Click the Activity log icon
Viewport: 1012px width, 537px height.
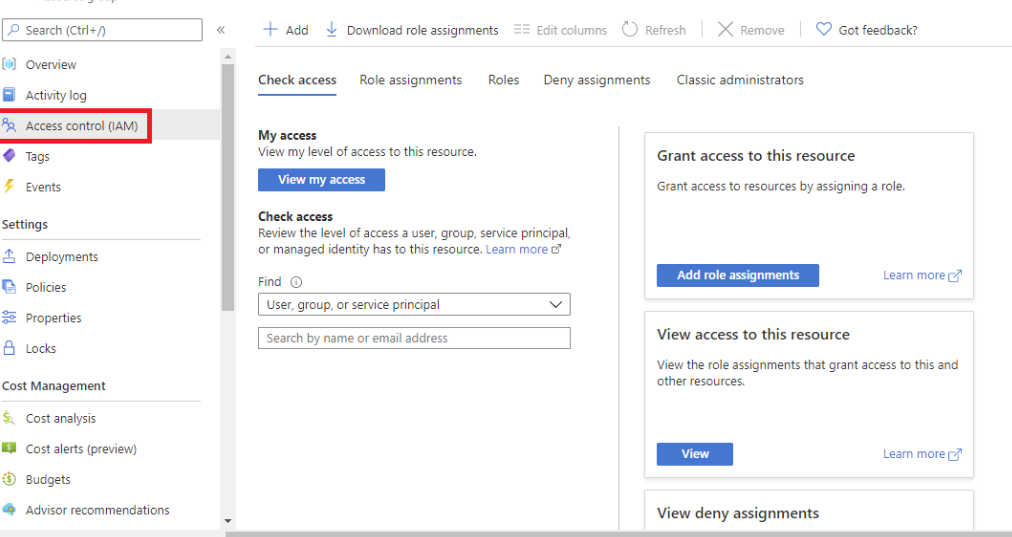click(x=9, y=95)
